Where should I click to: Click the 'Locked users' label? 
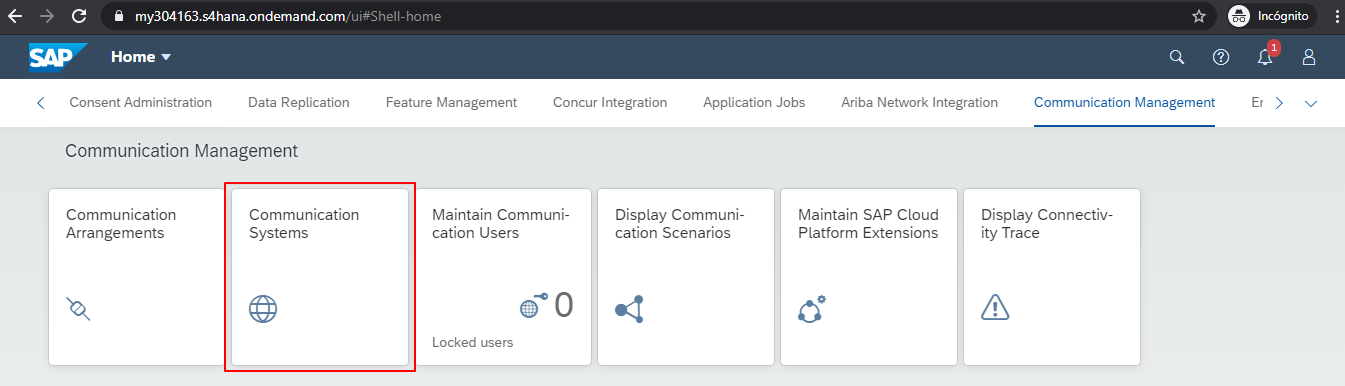[472, 342]
